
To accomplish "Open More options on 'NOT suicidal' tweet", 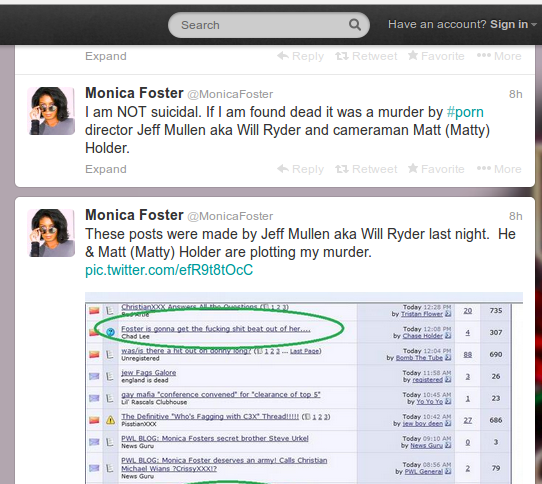I will [x=499, y=169].
